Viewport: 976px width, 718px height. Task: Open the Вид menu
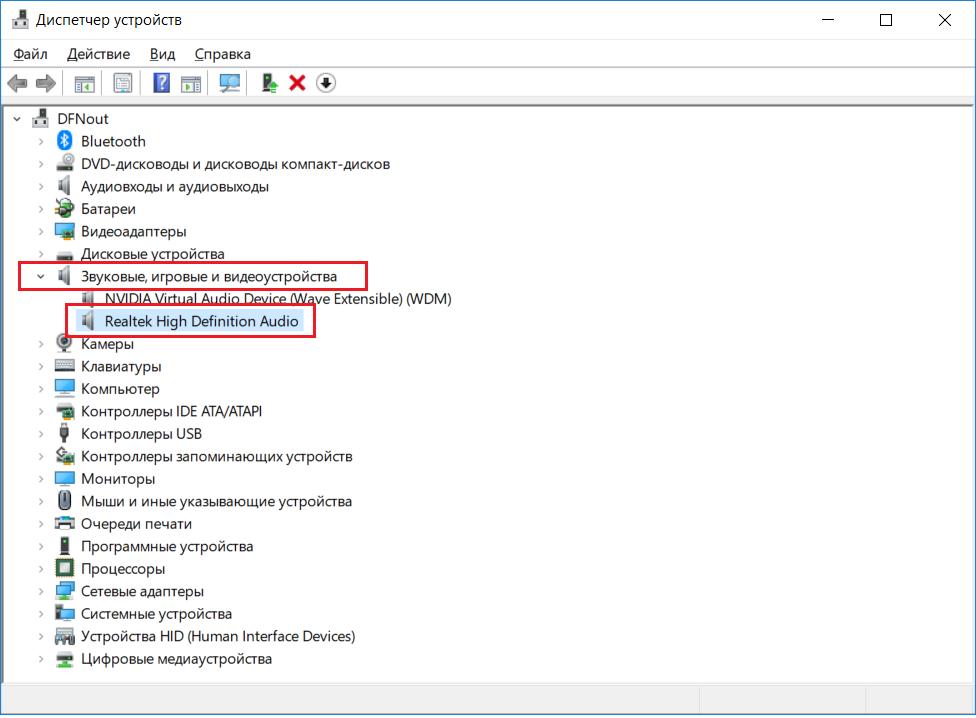click(x=162, y=54)
